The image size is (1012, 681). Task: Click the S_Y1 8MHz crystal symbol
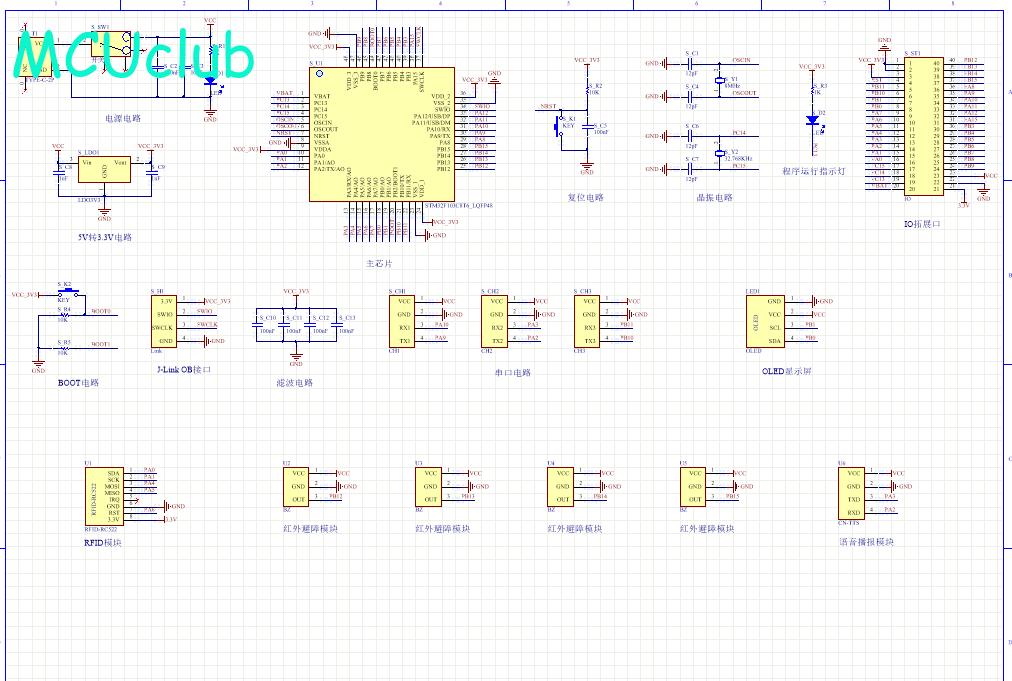pos(720,80)
